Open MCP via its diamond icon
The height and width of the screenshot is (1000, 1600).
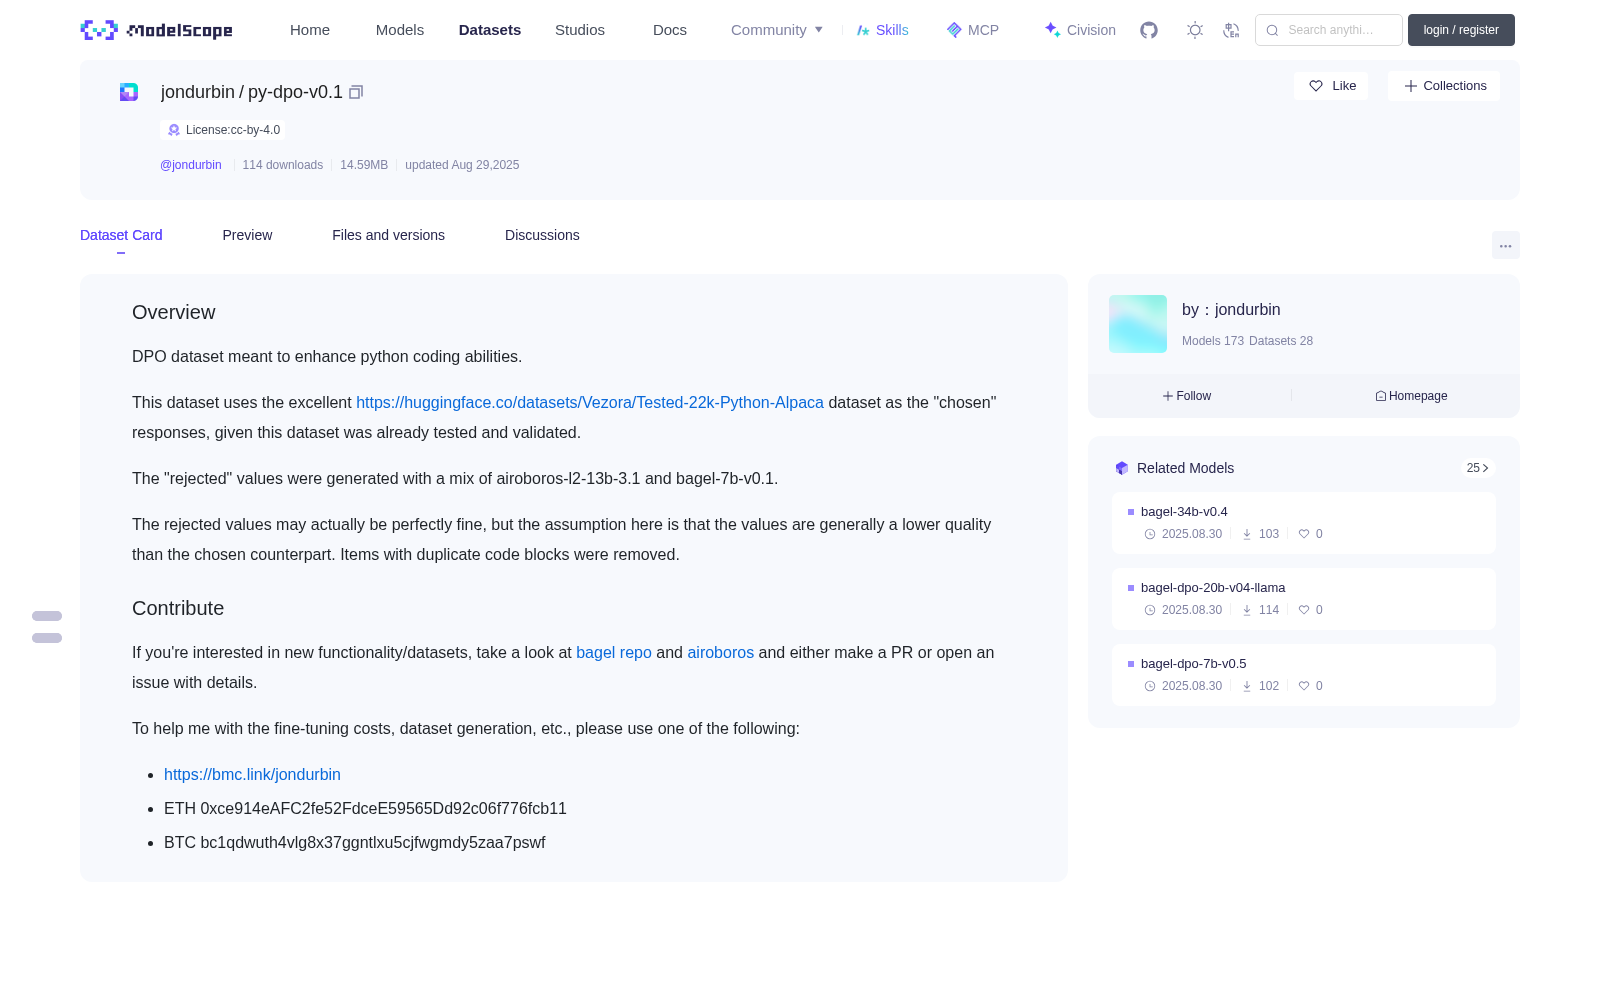click(954, 30)
